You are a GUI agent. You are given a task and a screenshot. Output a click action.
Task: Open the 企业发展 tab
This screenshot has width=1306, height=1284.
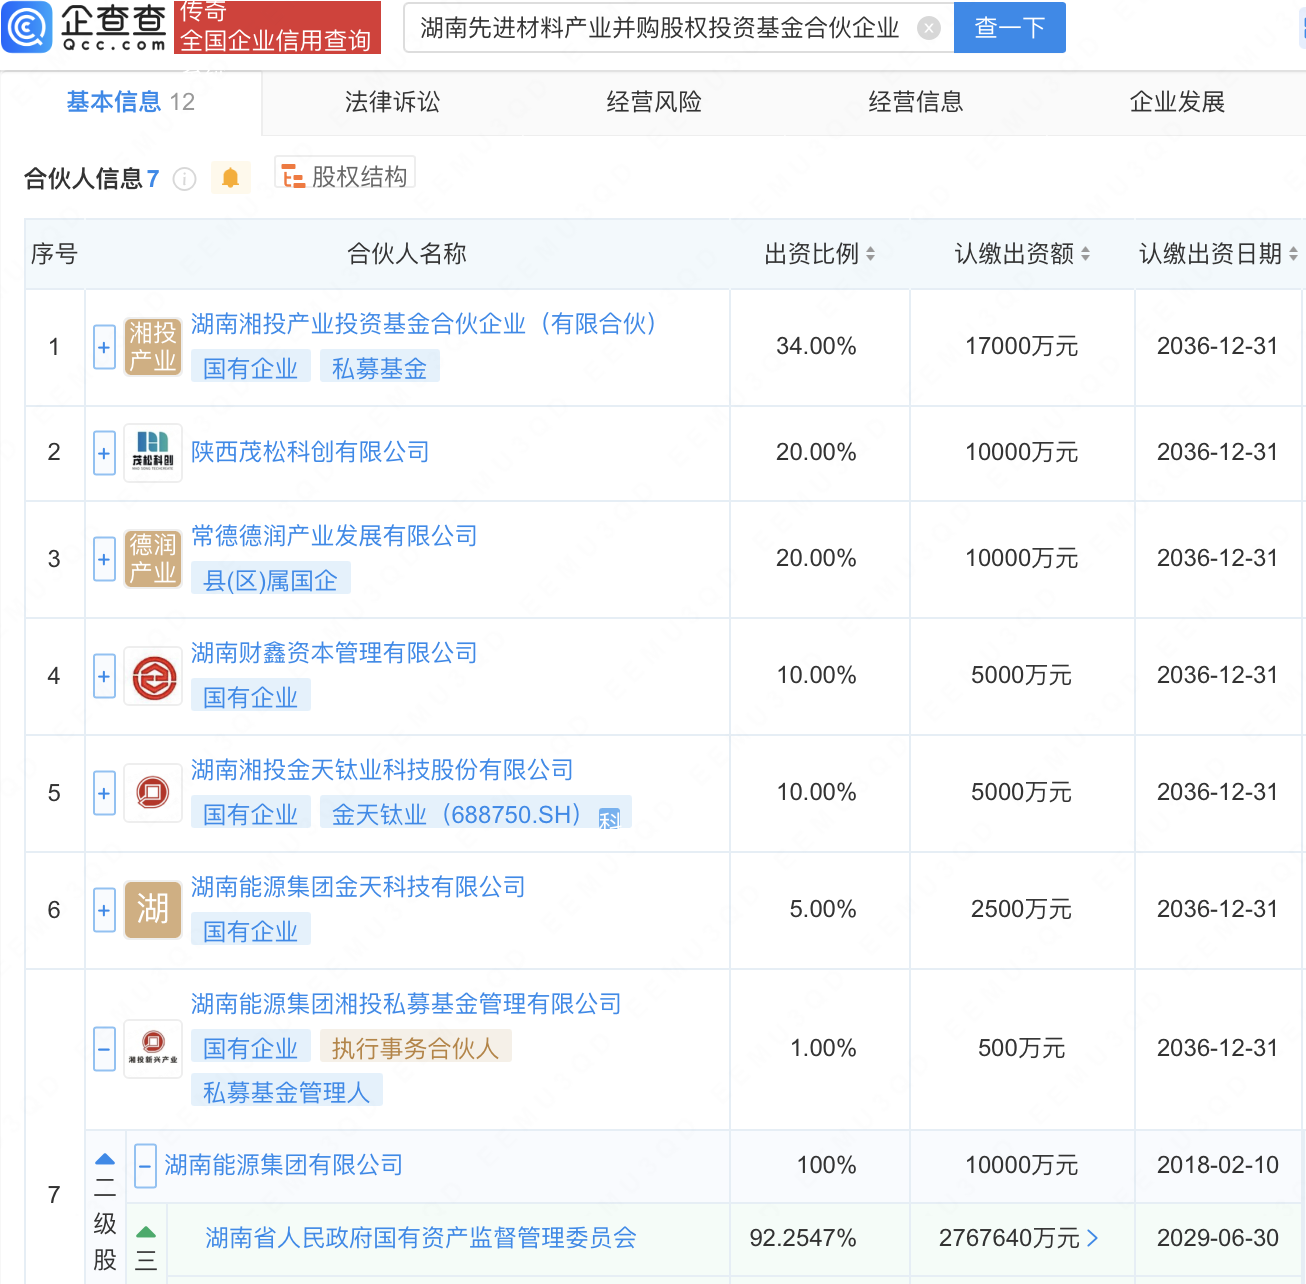pos(1177,102)
